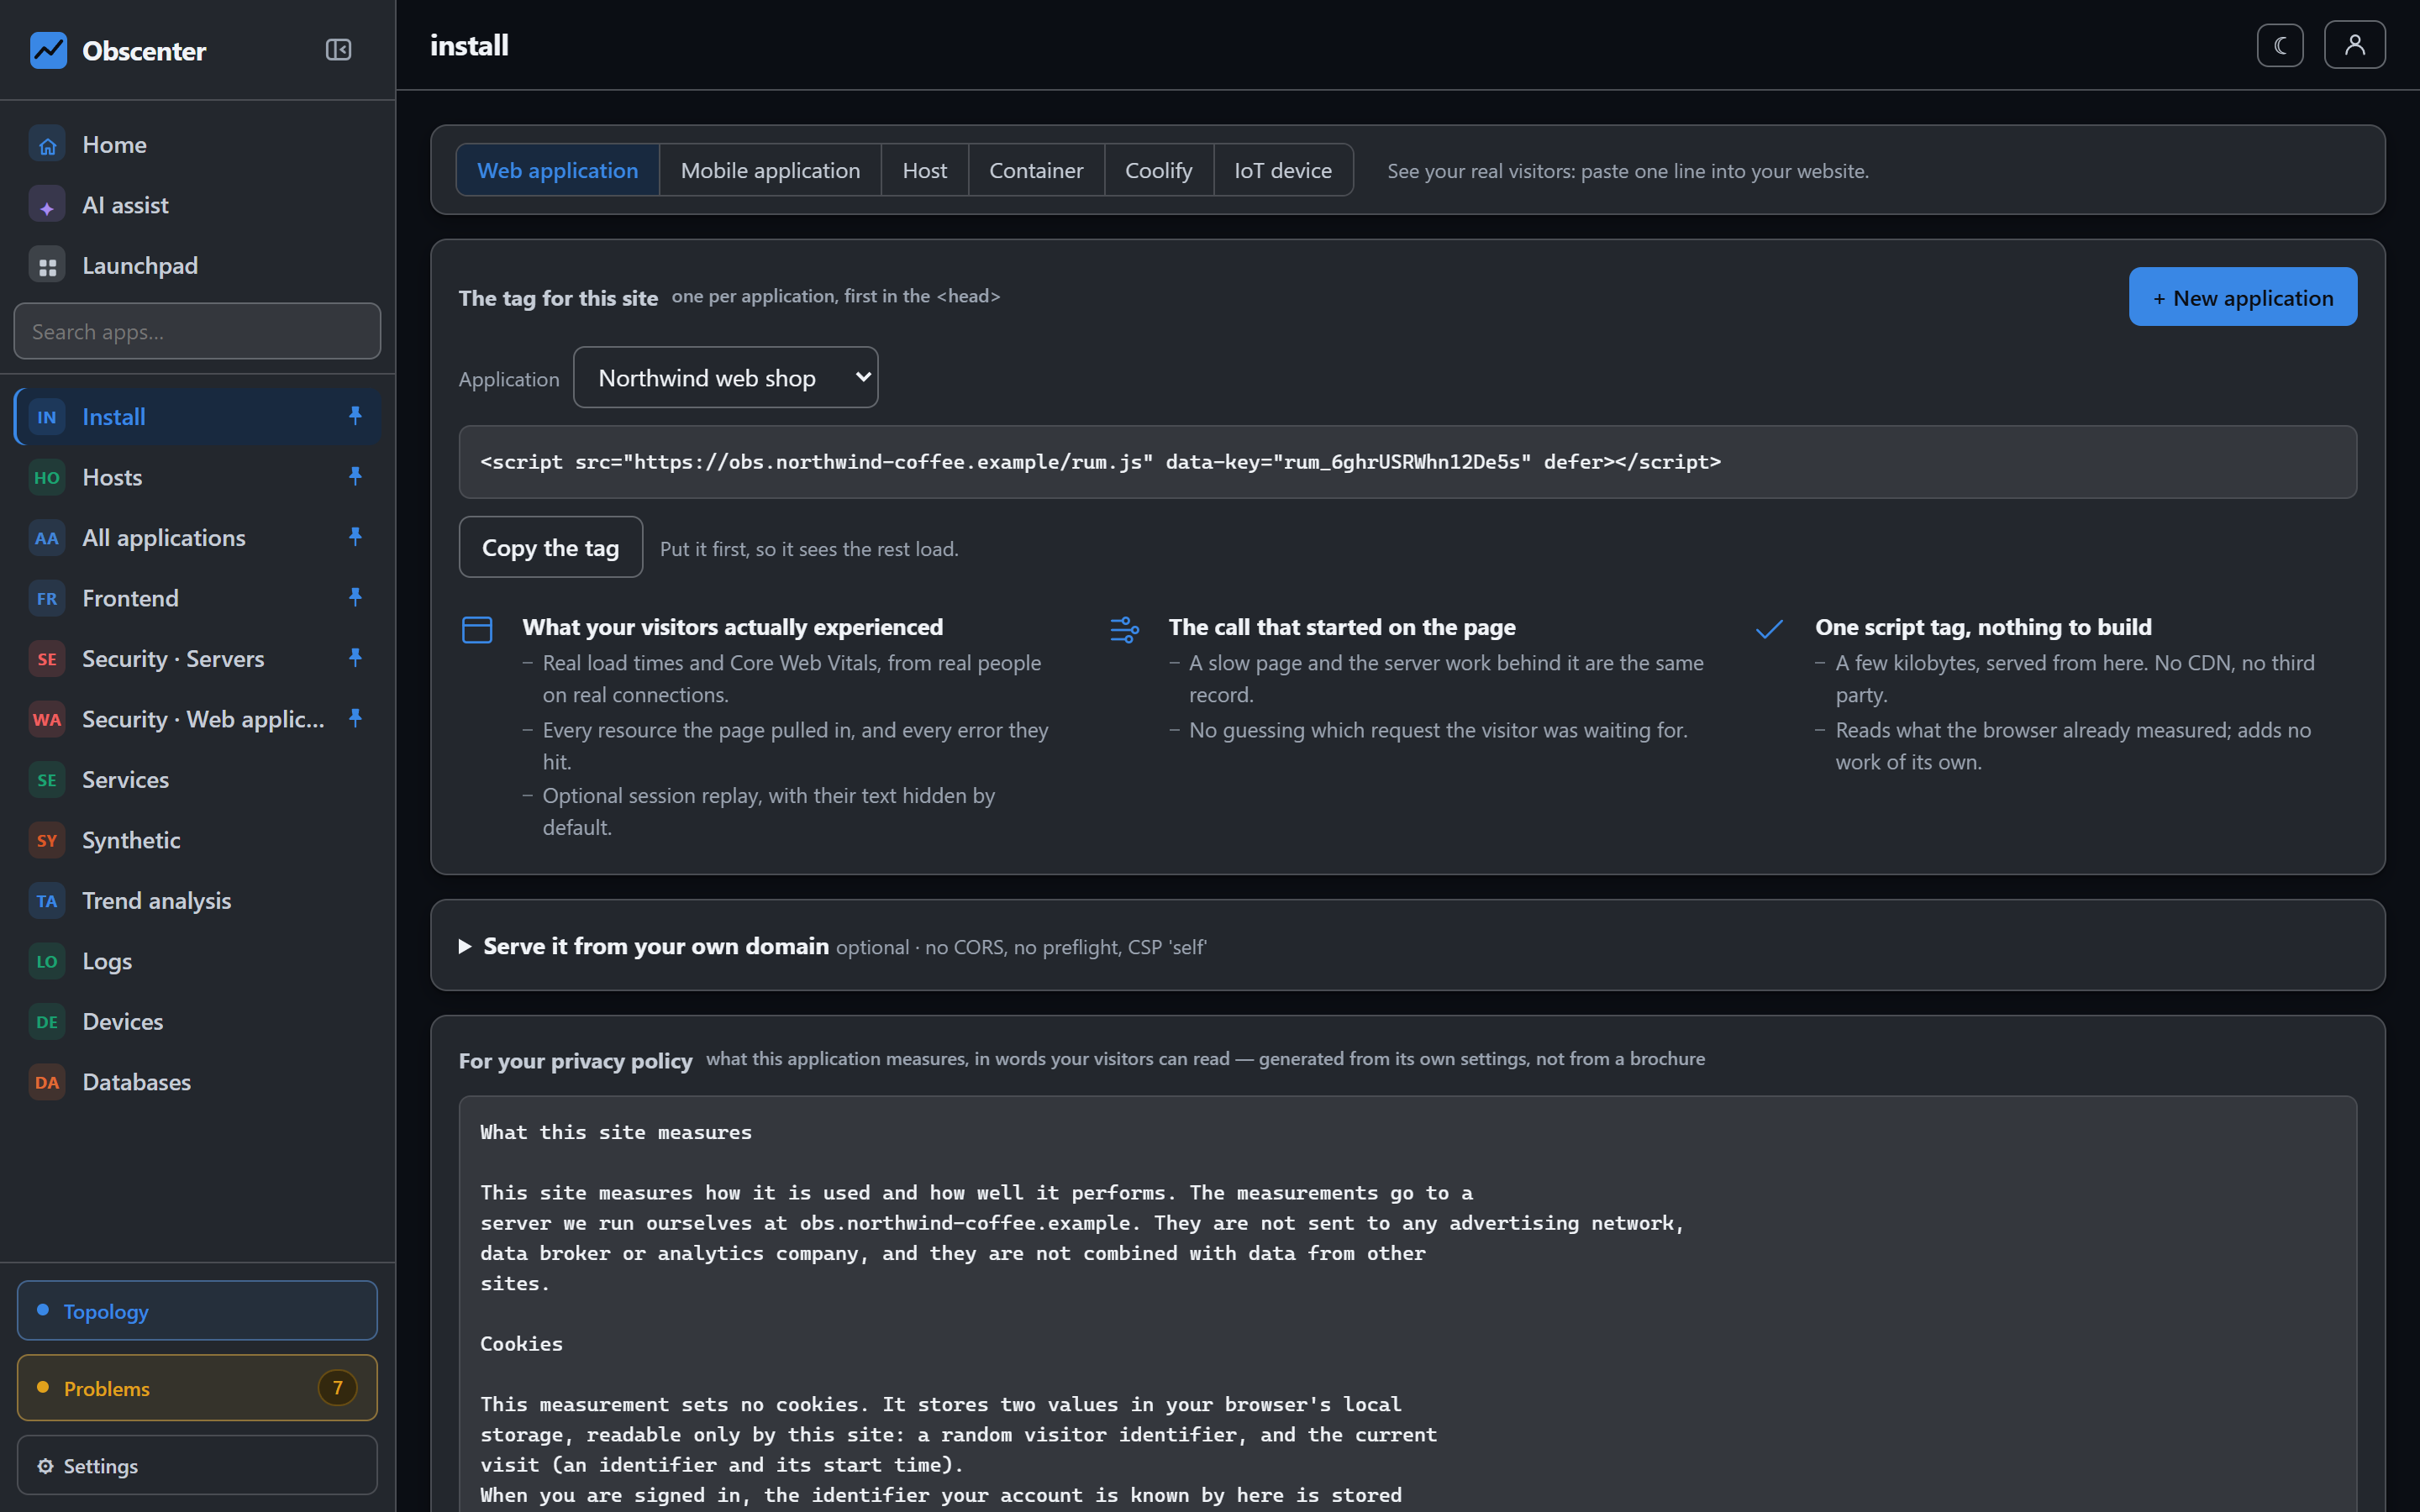Click the checkmark icon beside script tag heading

[1769, 629]
